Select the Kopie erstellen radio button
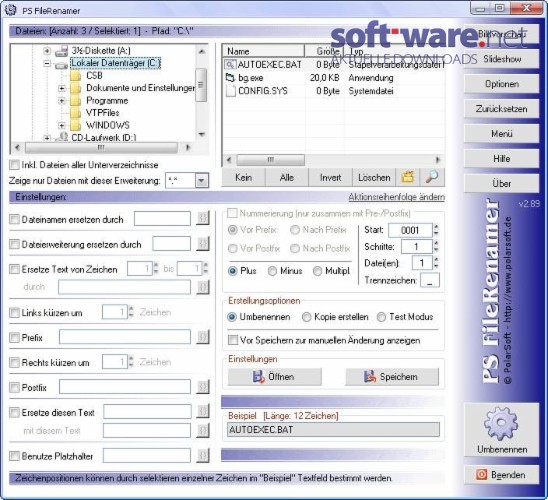 pos(307,317)
